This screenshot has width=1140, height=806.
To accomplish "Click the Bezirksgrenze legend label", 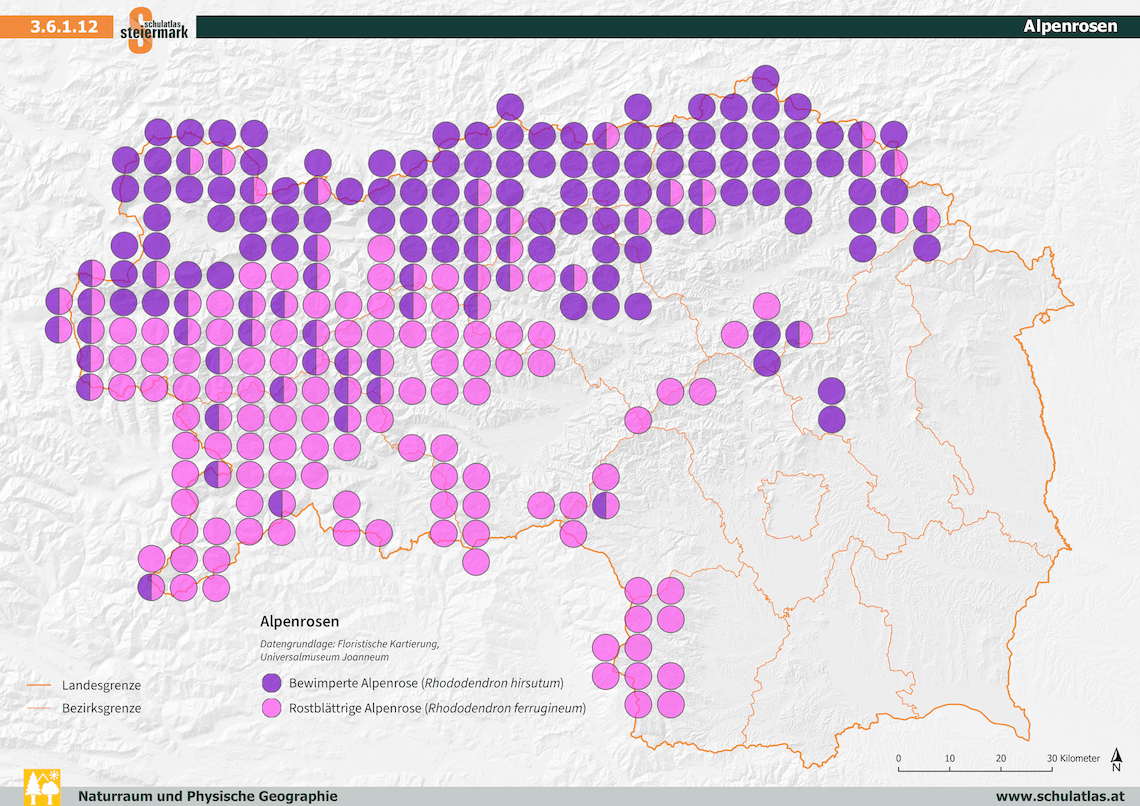I will coord(101,708).
